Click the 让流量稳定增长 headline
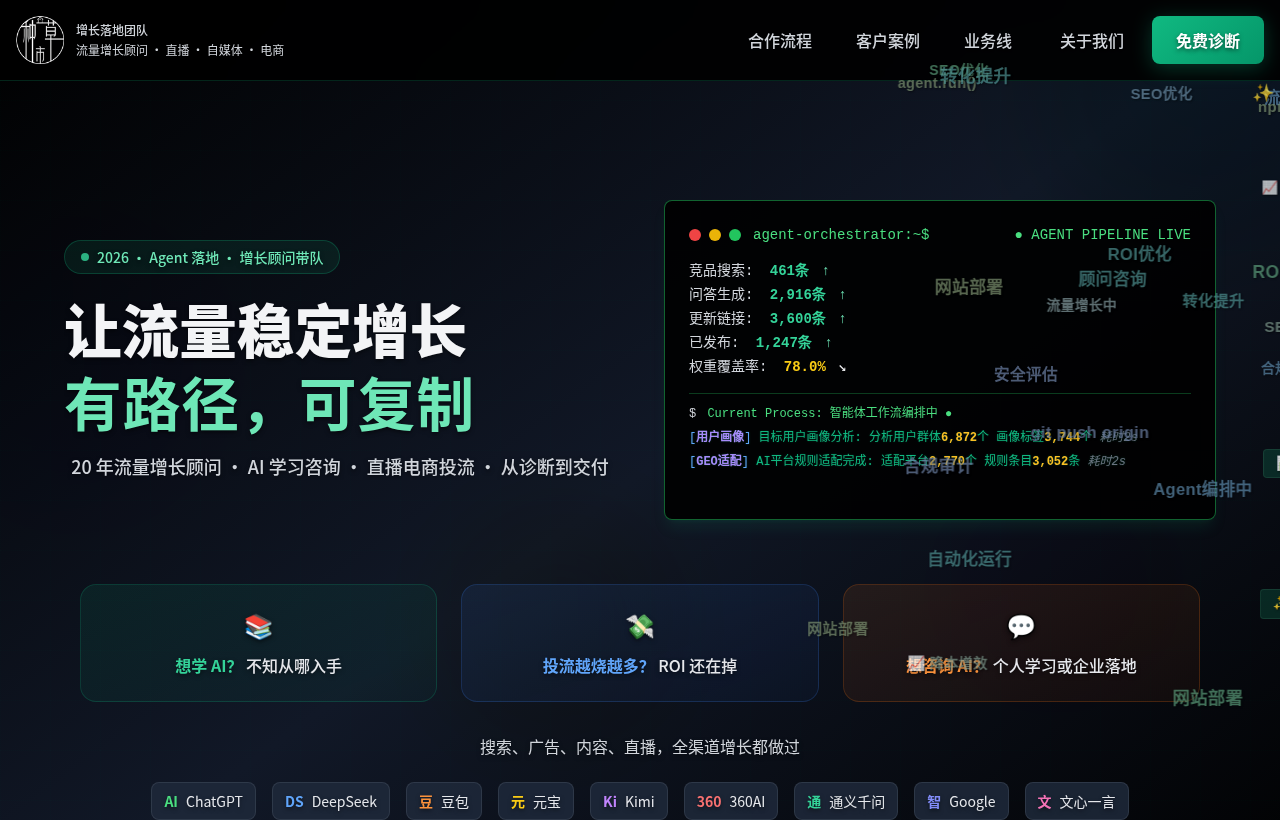 266,331
